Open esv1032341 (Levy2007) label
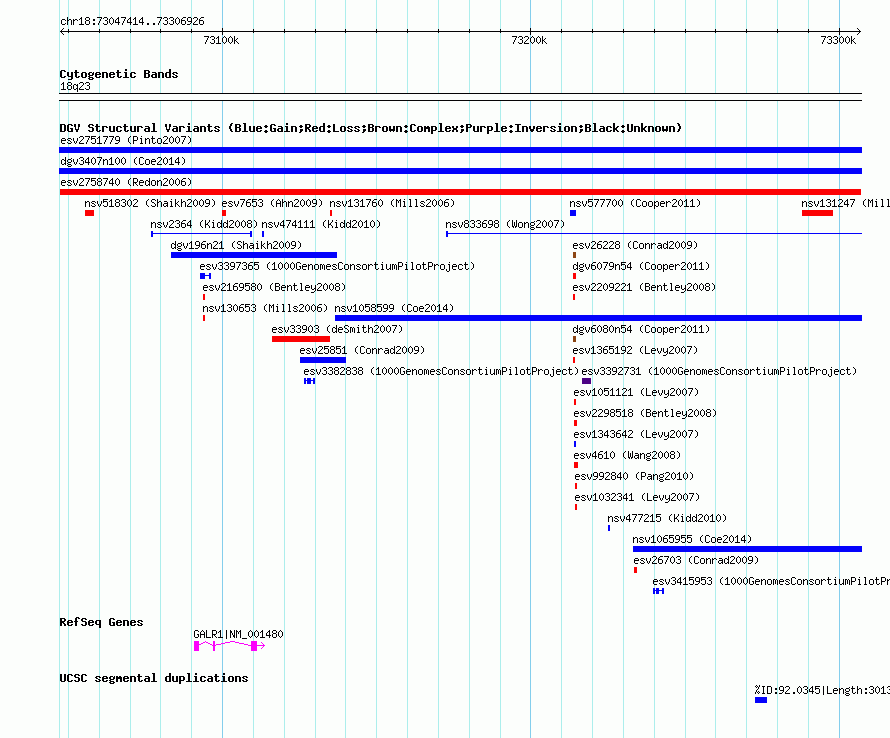The width and height of the screenshot is (890, 738). [637, 497]
